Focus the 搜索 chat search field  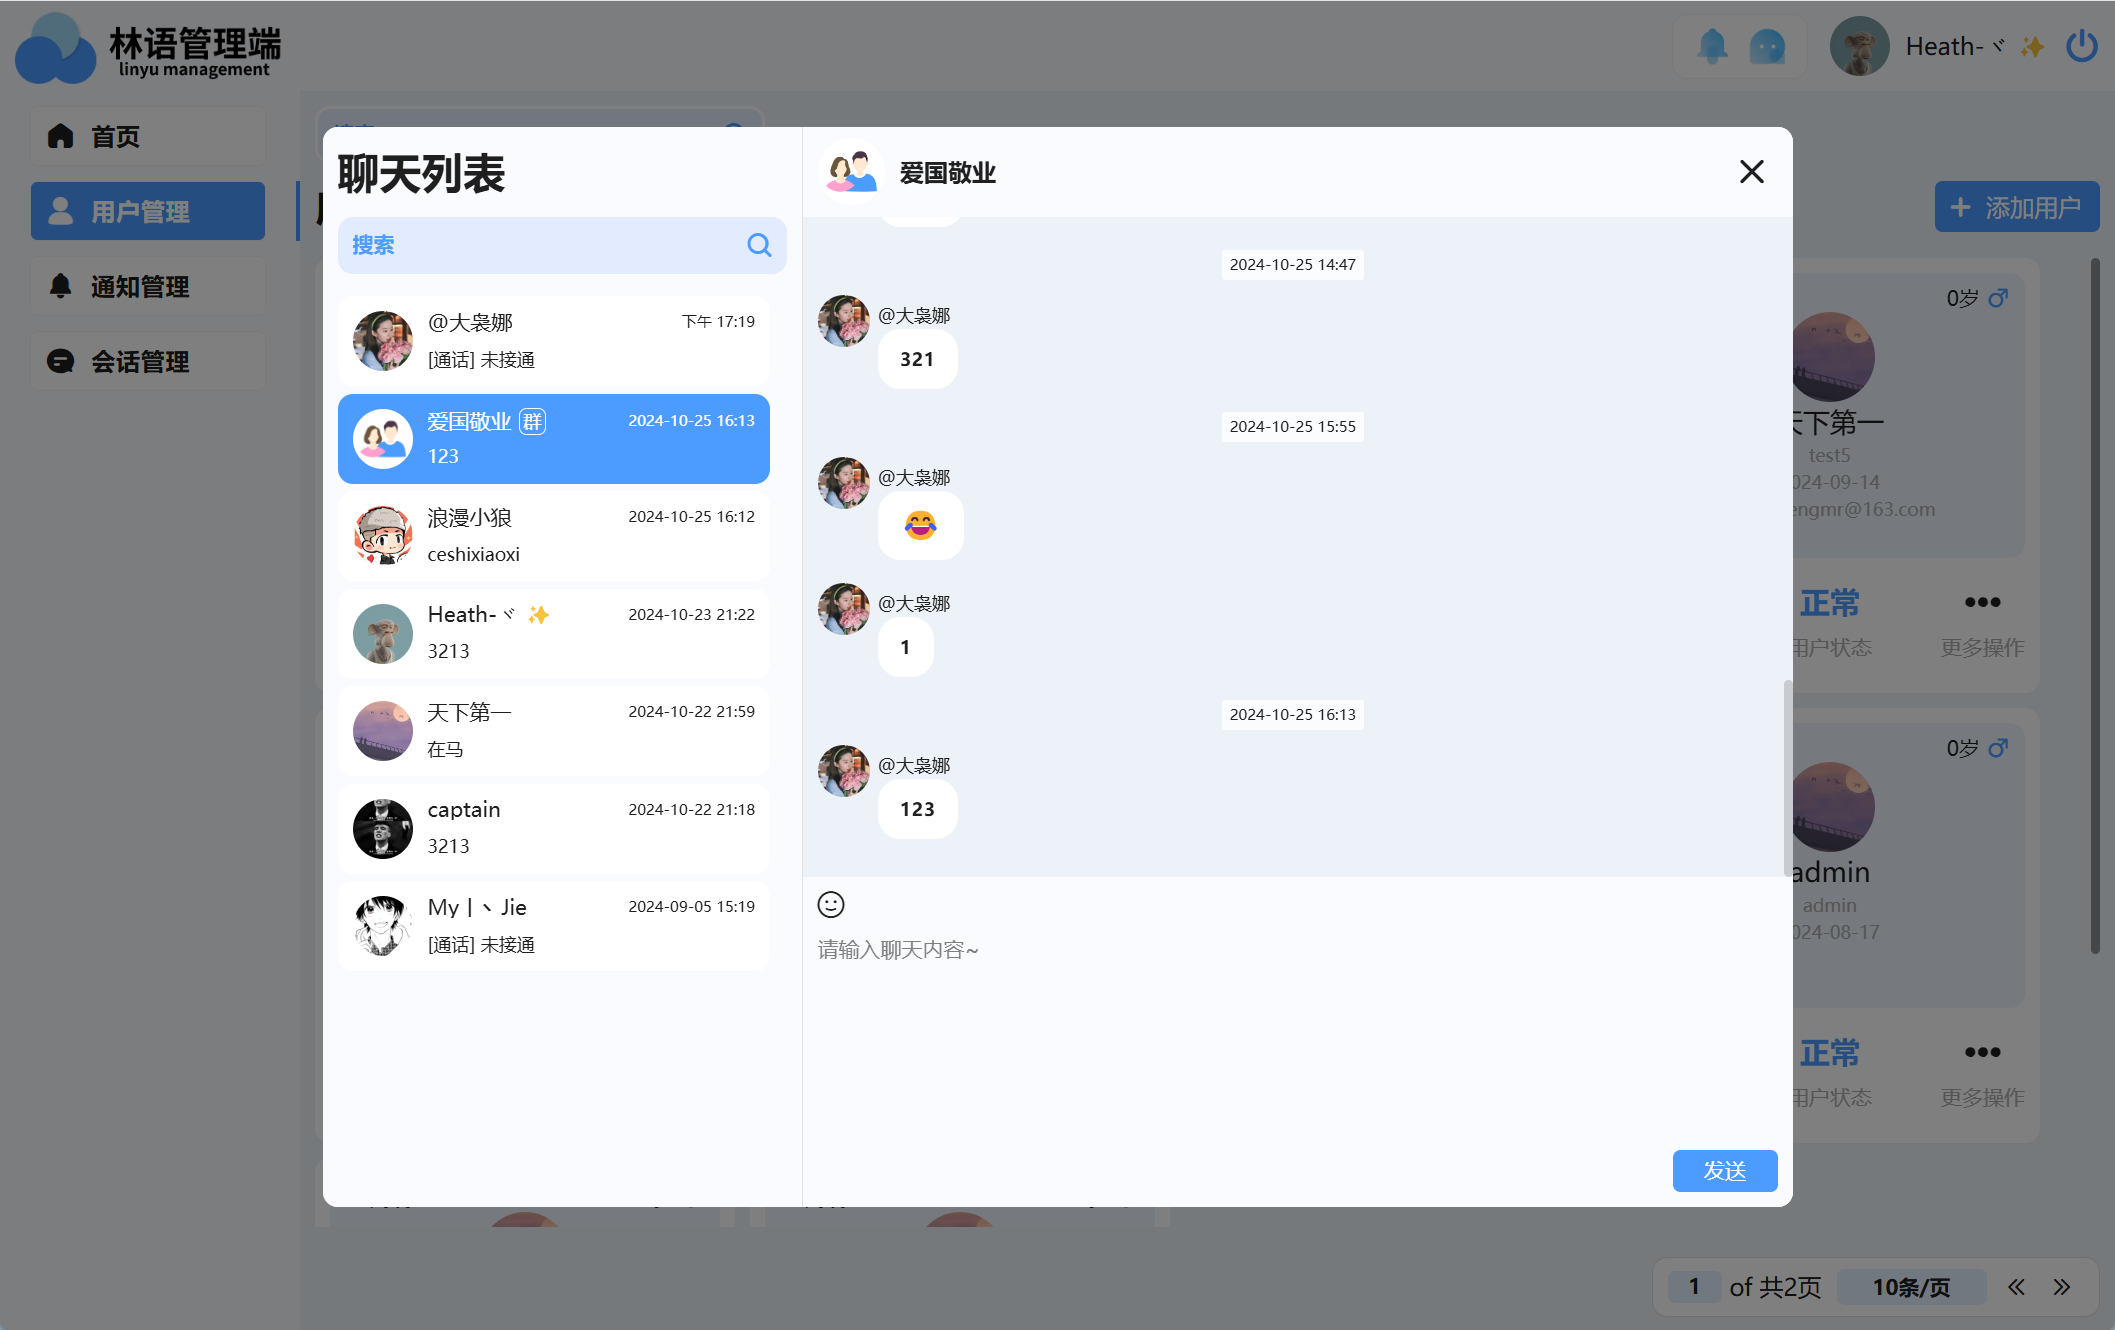coord(562,245)
